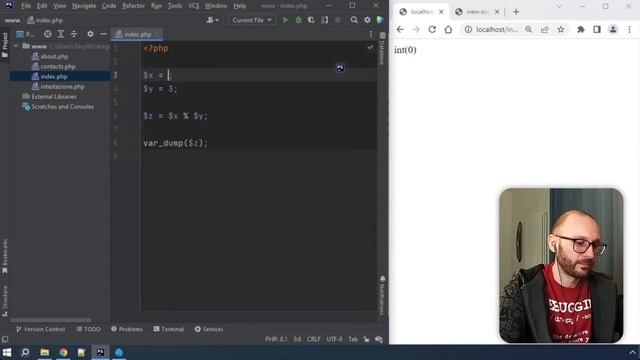
Task: Open the Window menu
Action: pyautogui.click(x=216, y=6)
